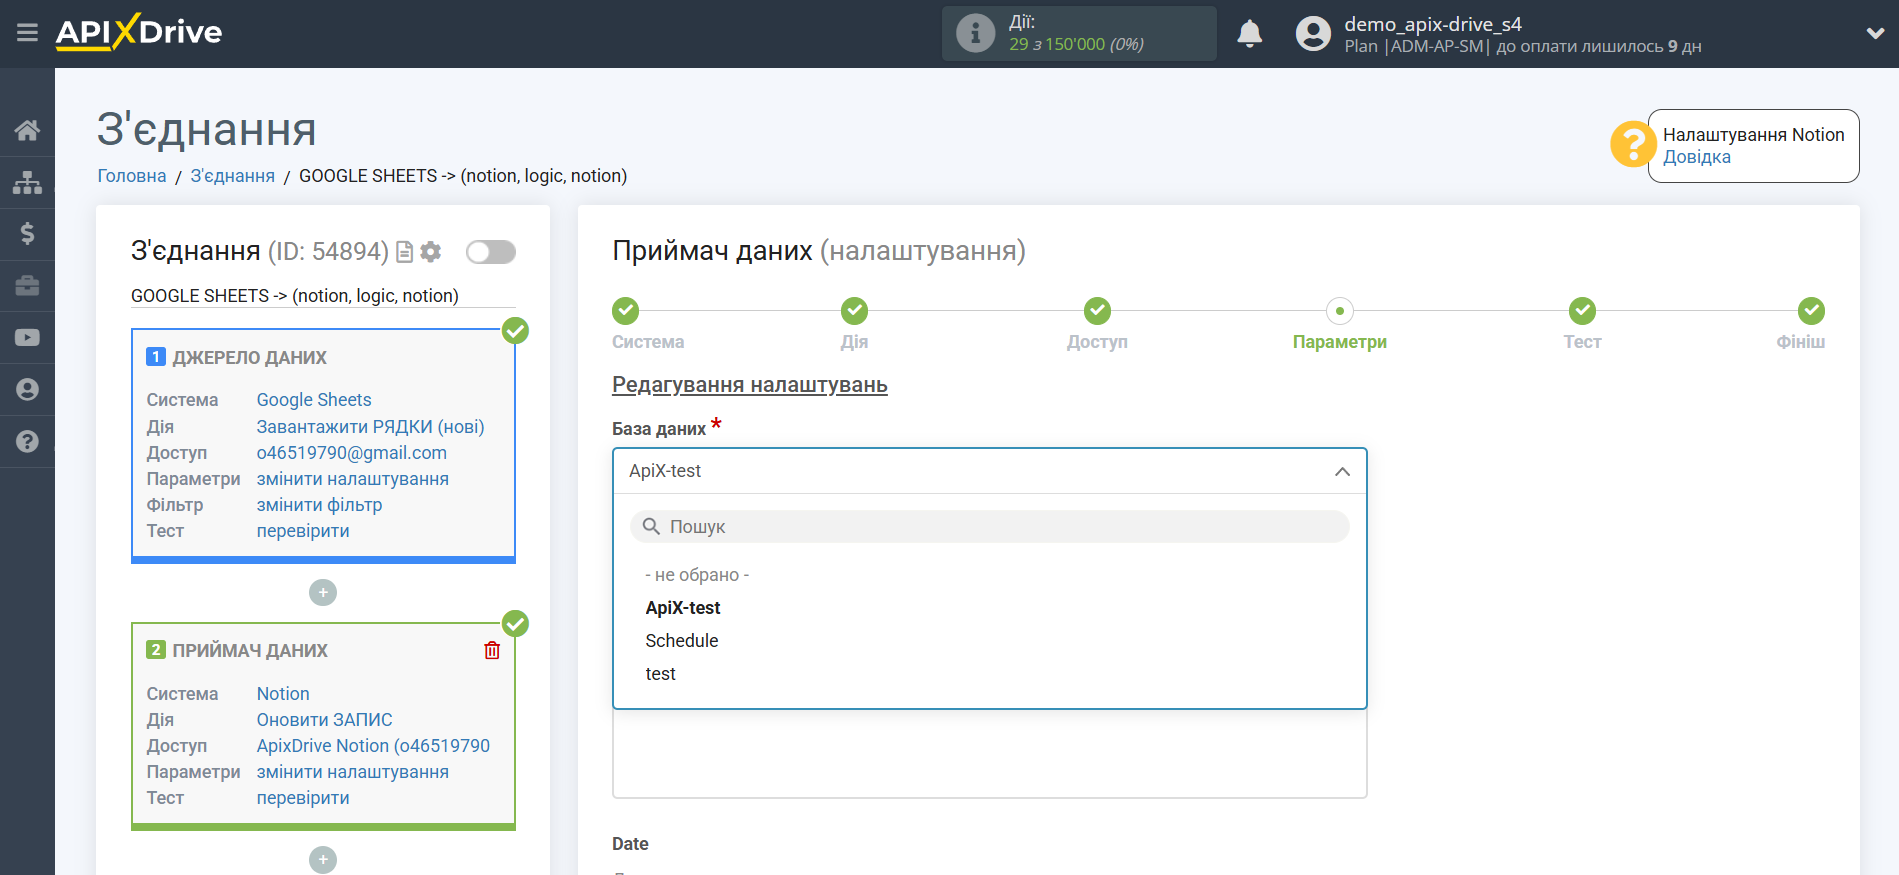Go to Головна breadcrumb
The height and width of the screenshot is (875, 1899).
click(132, 176)
